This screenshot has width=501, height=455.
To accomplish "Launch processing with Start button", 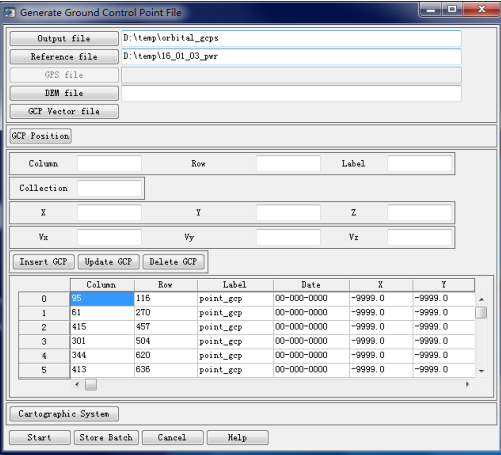I will [40, 438].
